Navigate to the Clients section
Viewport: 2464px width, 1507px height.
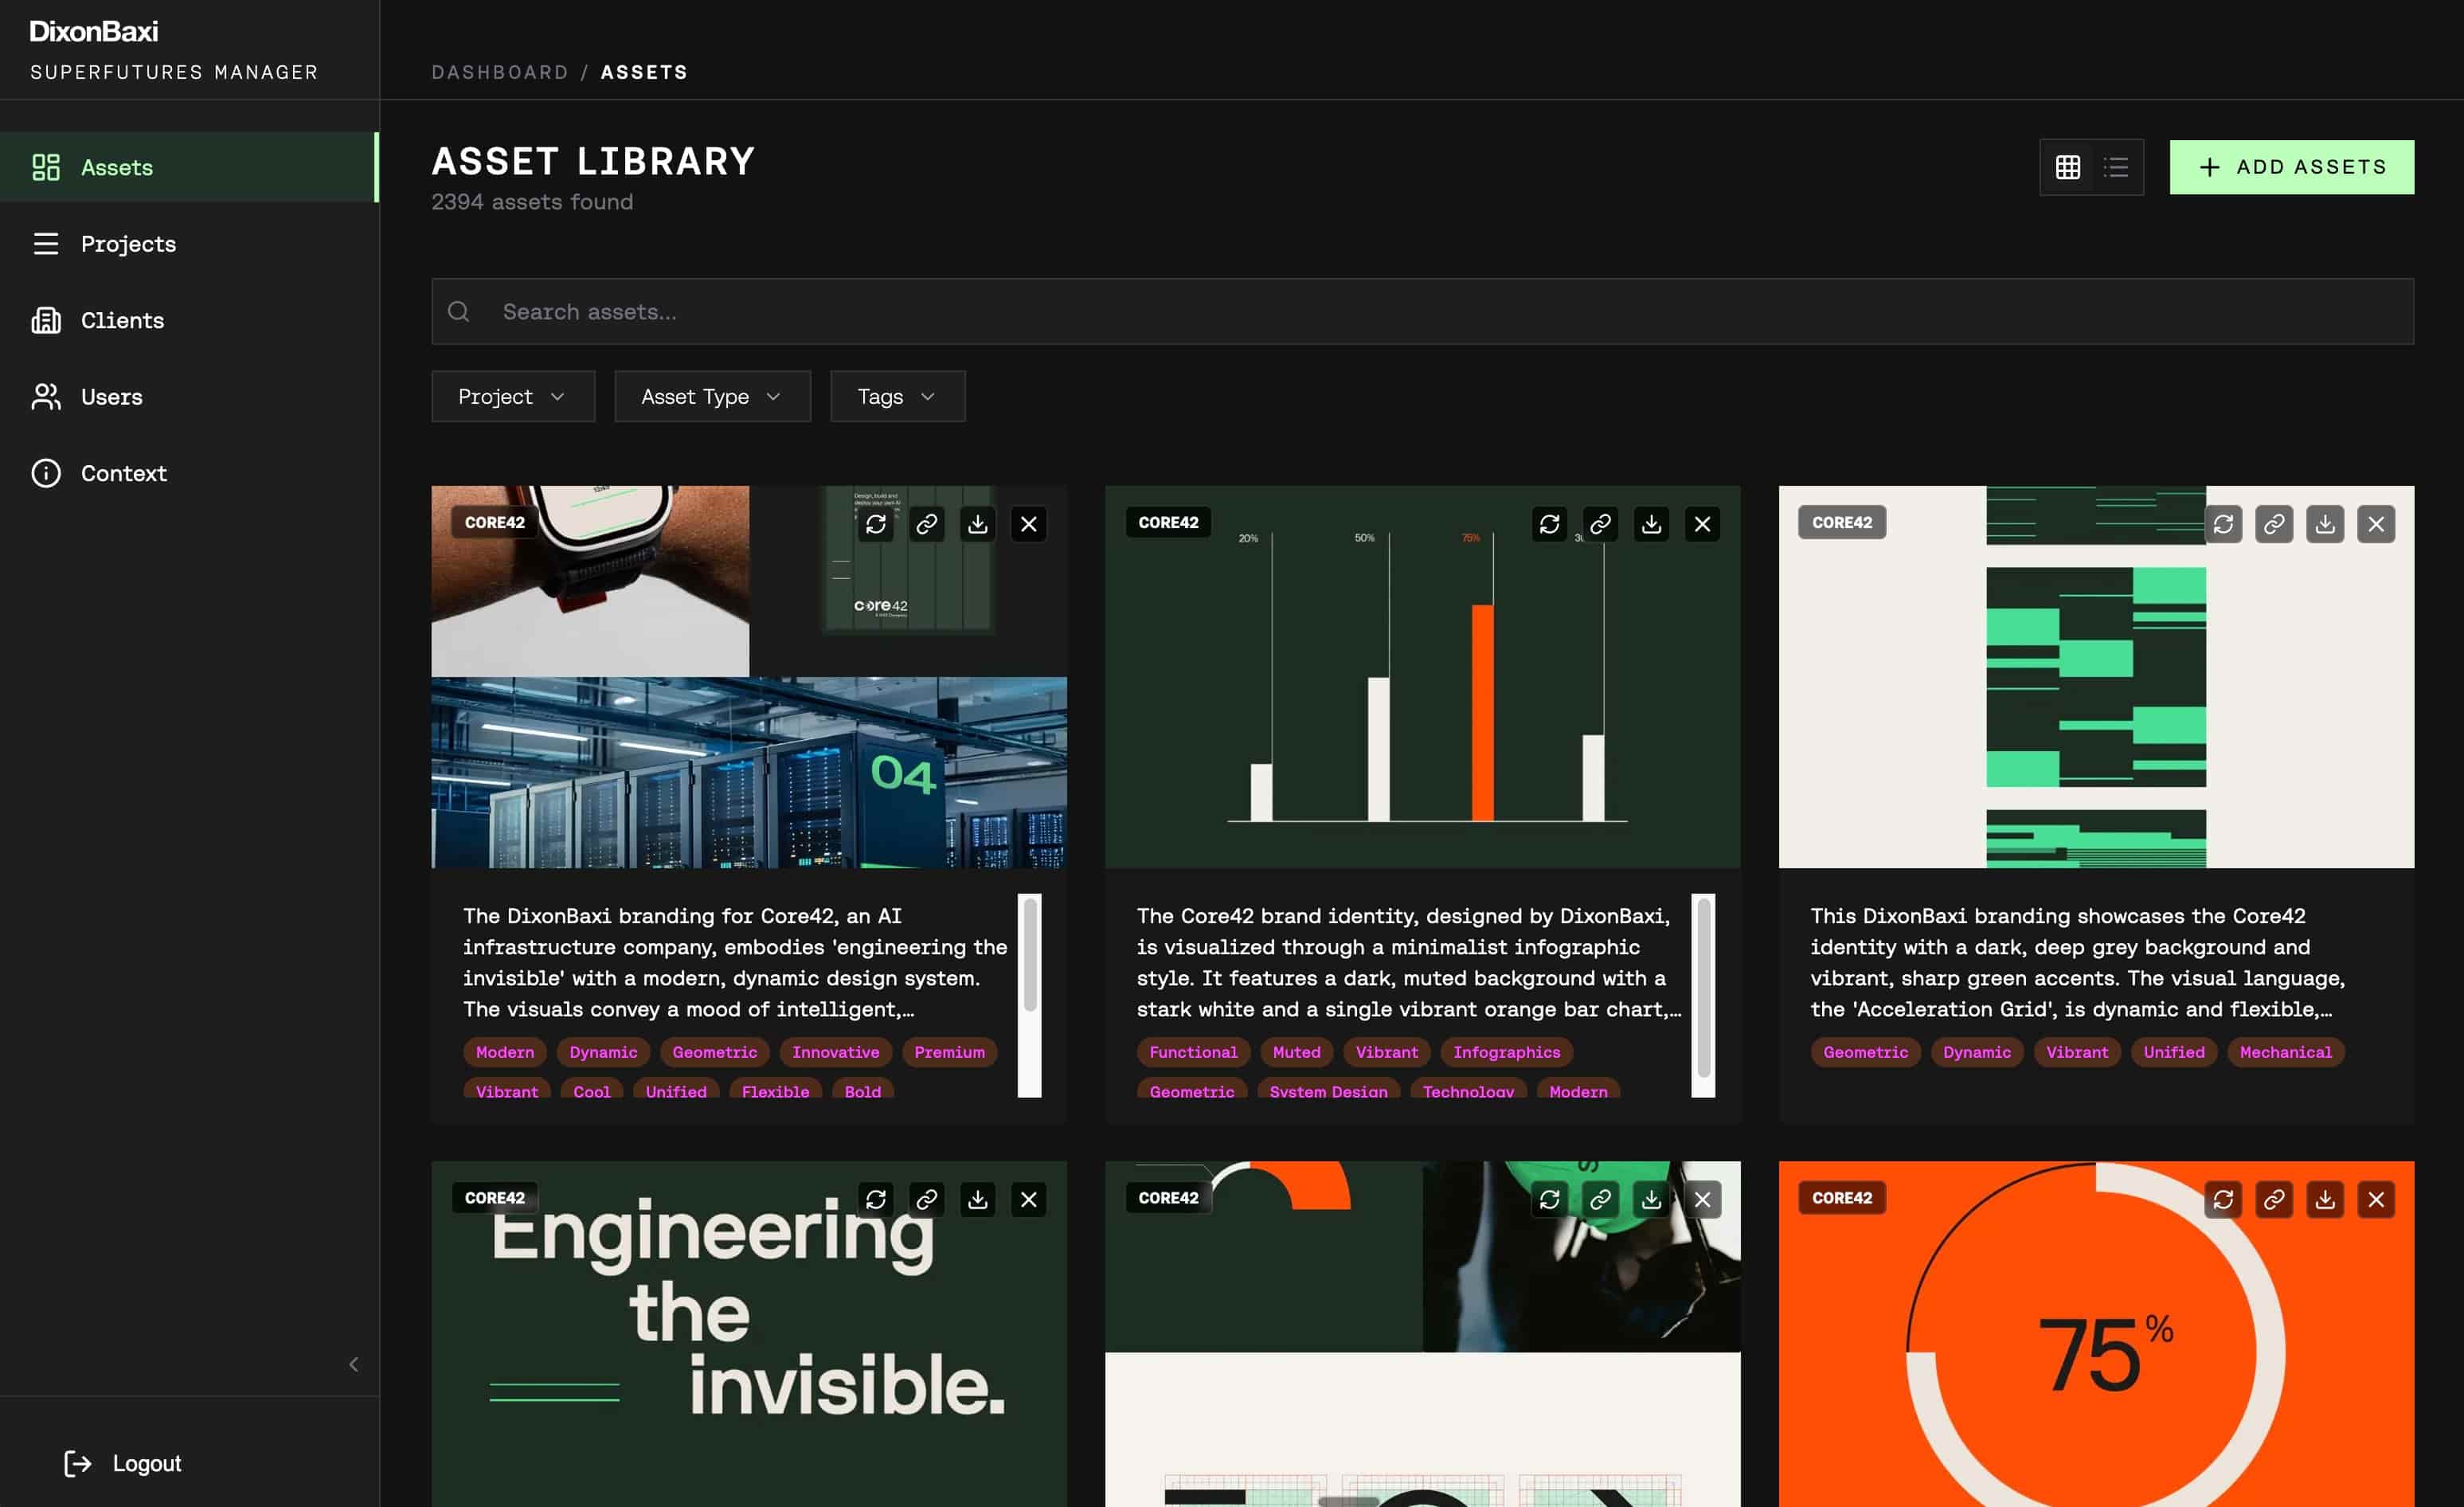[x=189, y=320]
